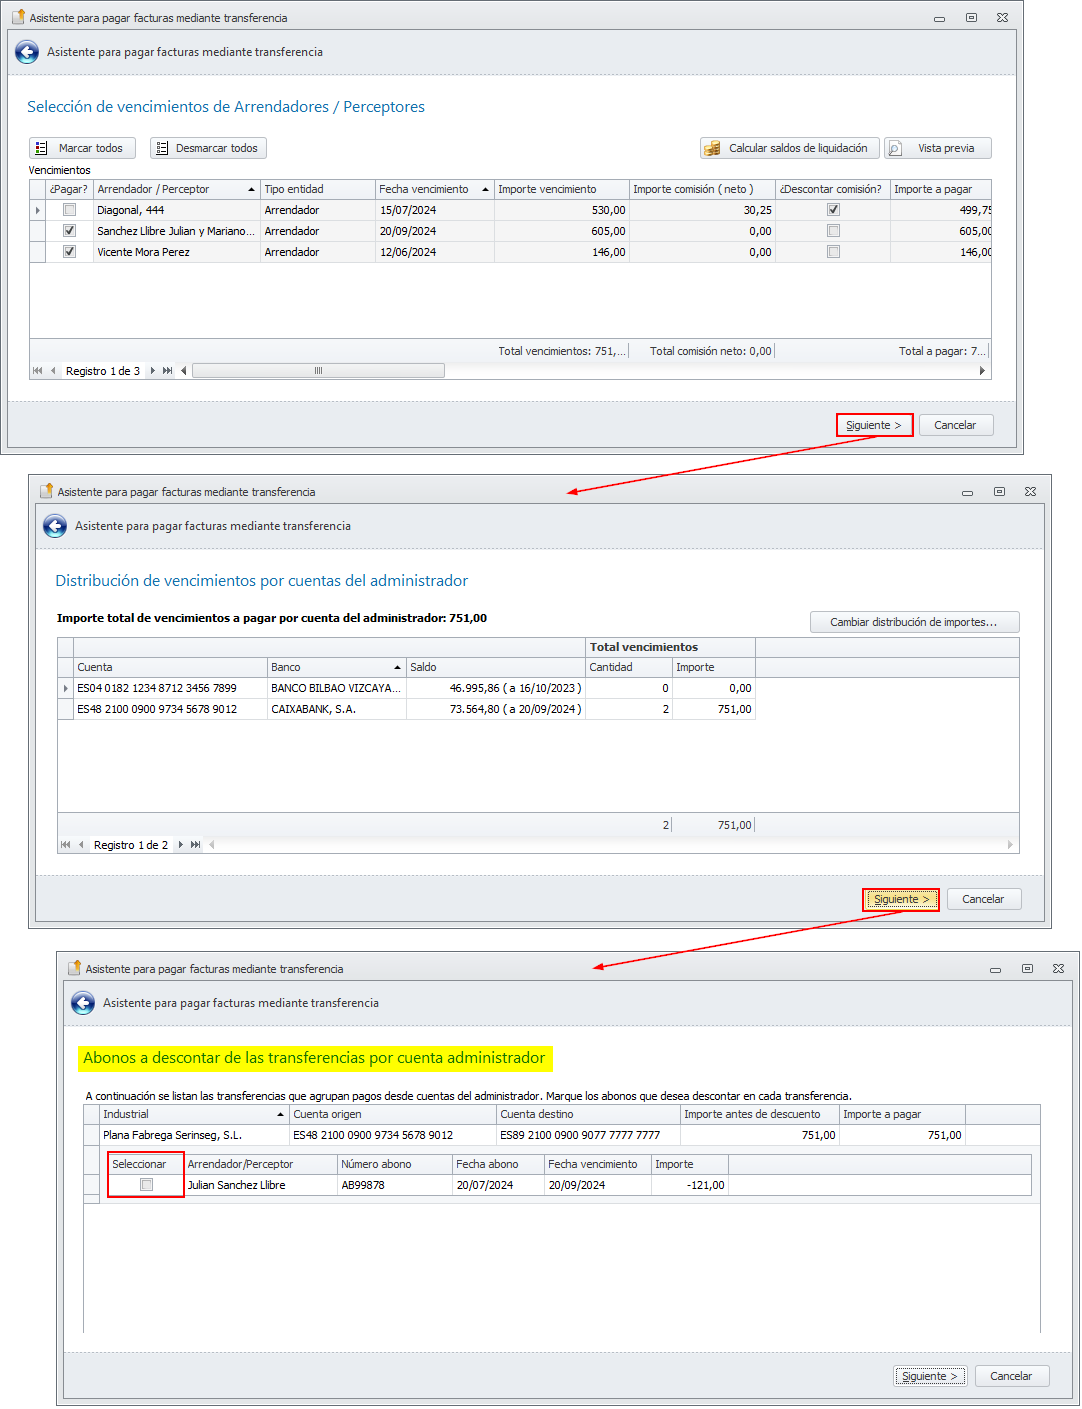
Task: Click CAIXABANK, S.A. cell
Action: [x=336, y=709]
